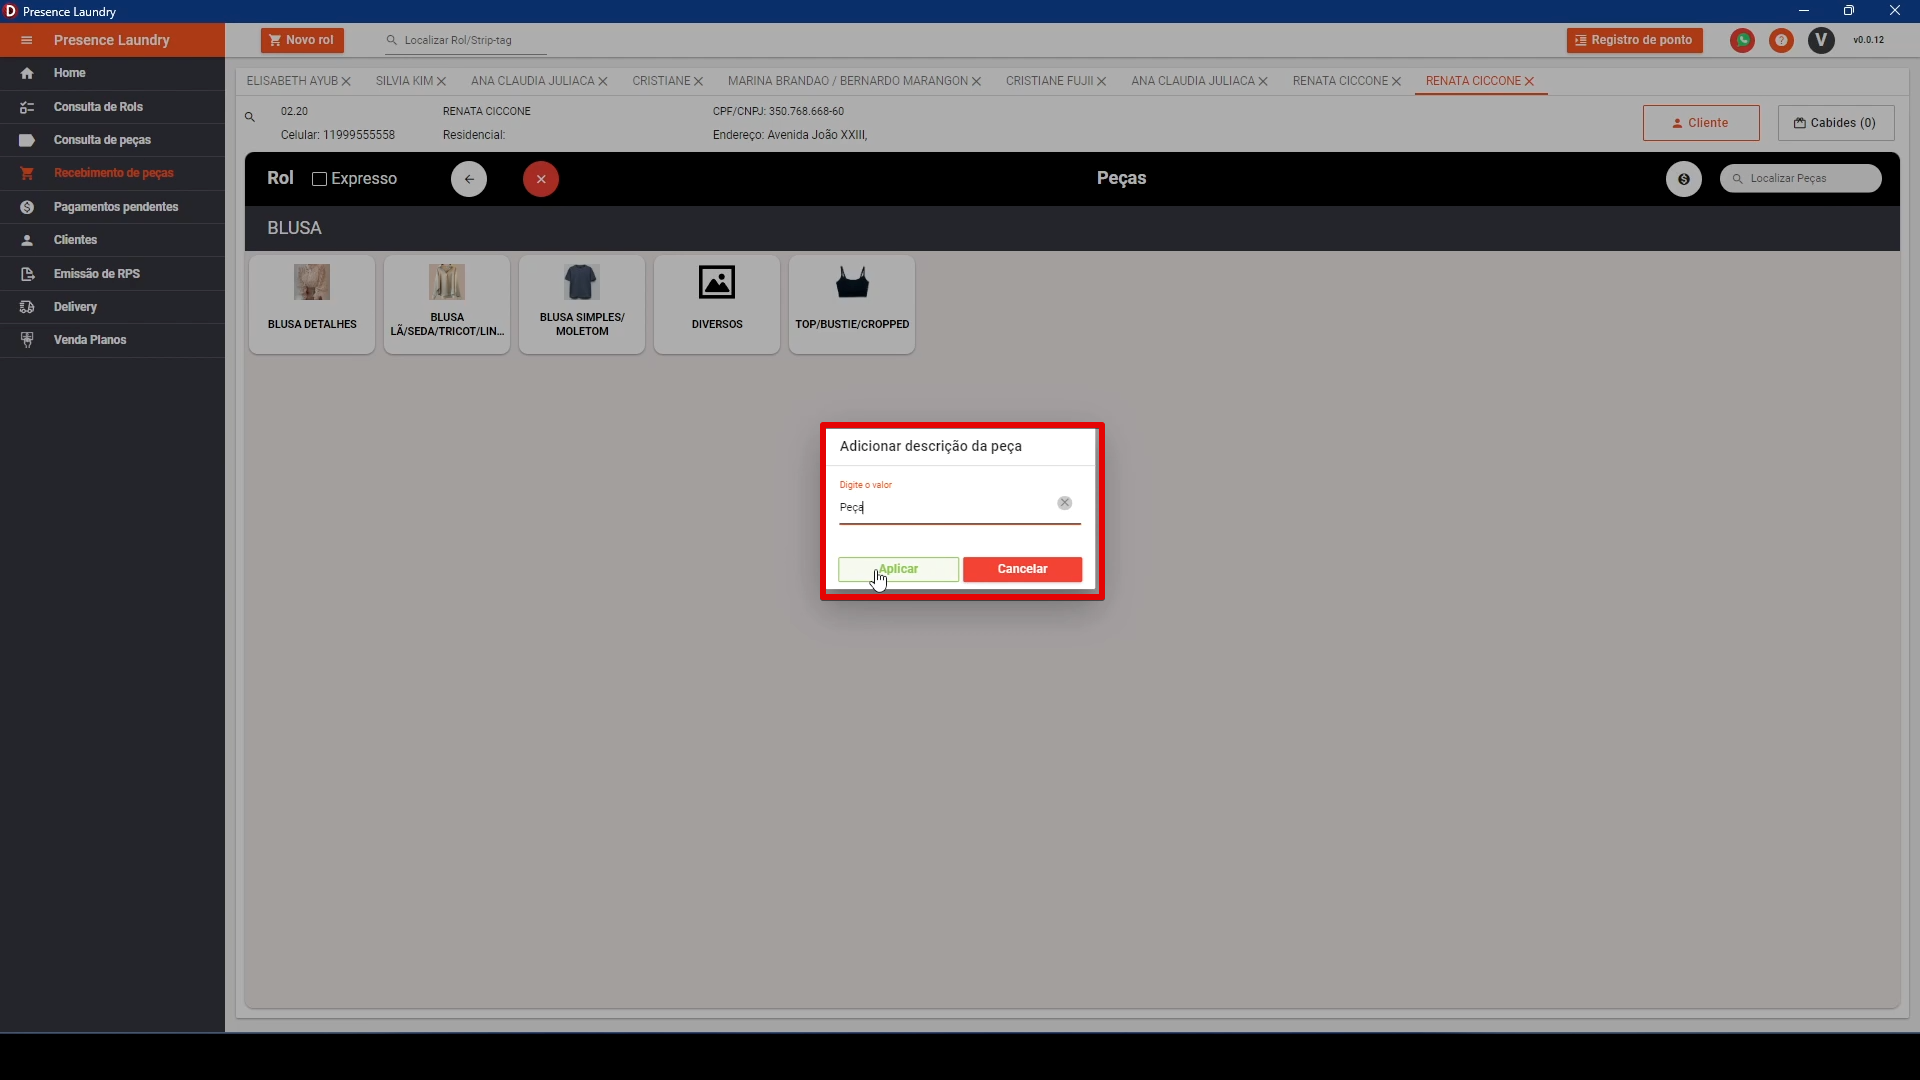Click the Presence Laundry sidebar title

click(112, 40)
